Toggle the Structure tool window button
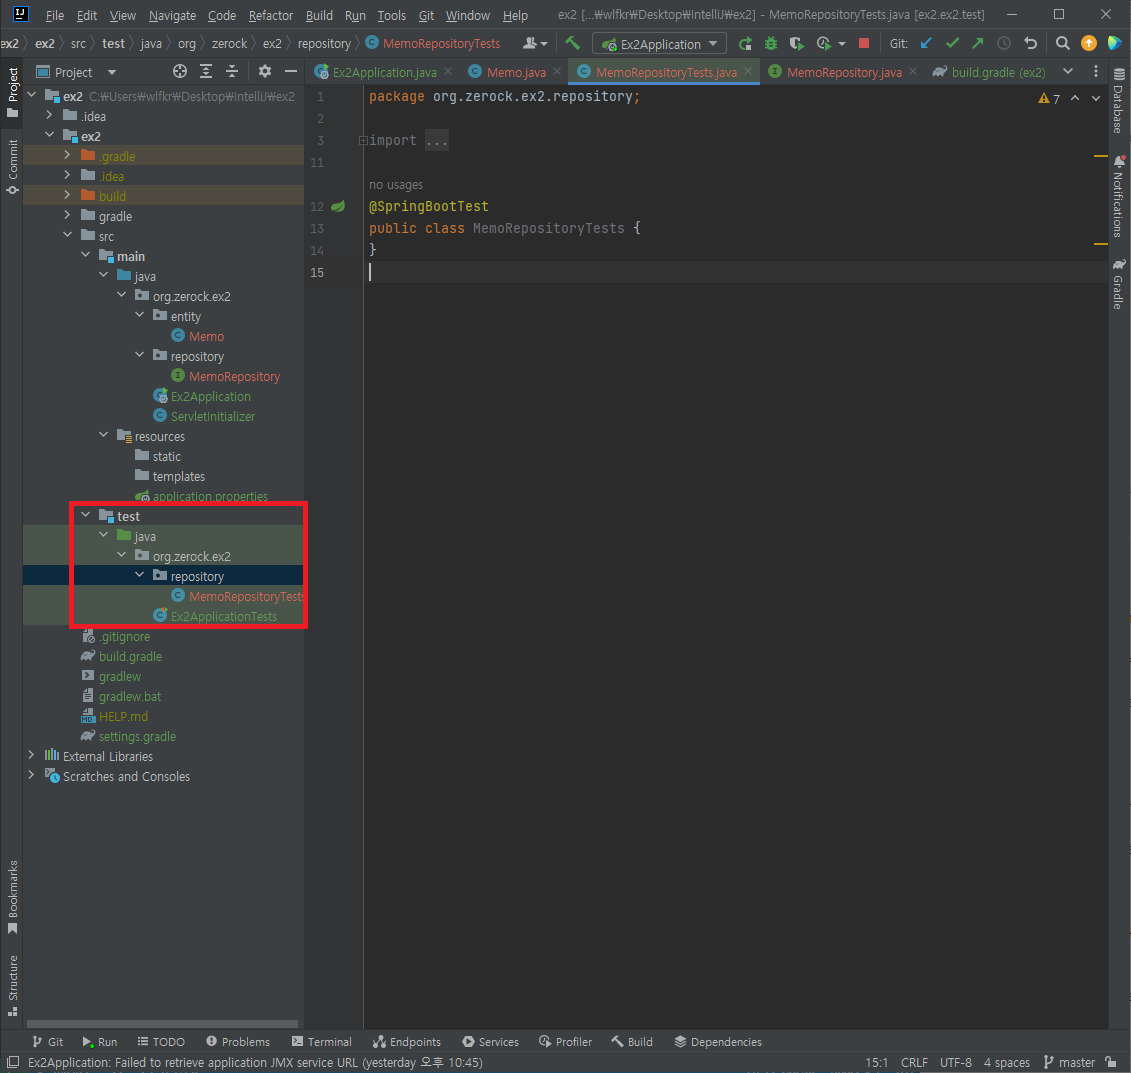Image resolution: width=1131 pixels, height=1073 pixels. tap(12, 985)
